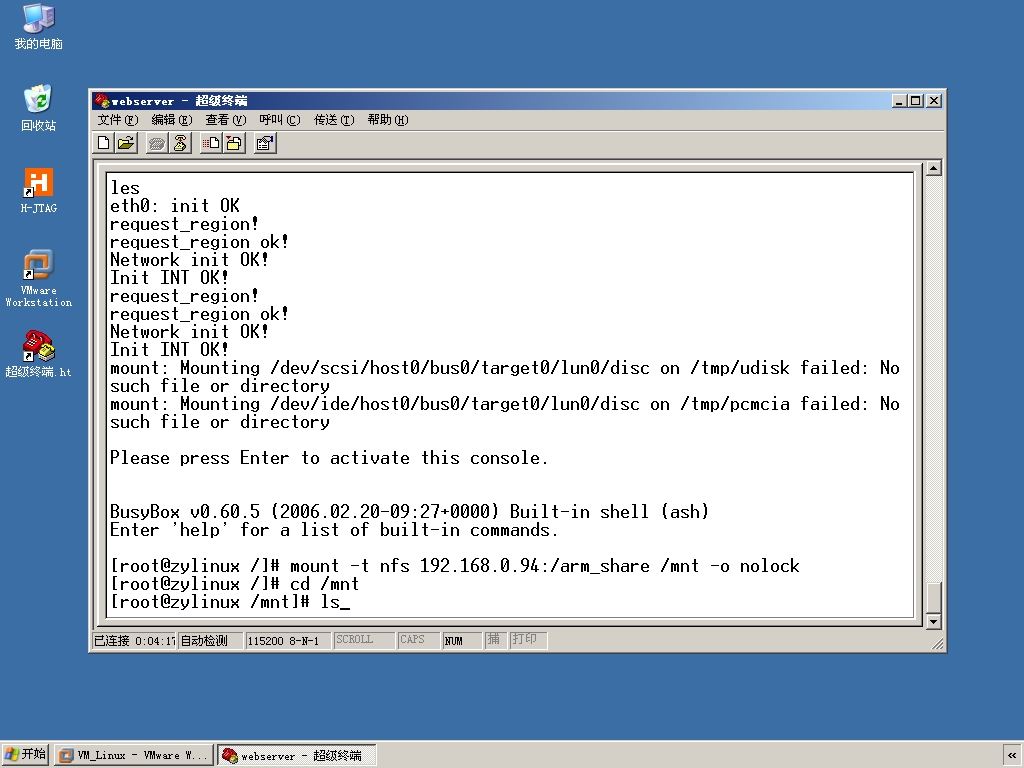The width and height of the screenshot is (1024, 768).
Task: Click the '/mnt]# ls' prompt line
Action: coord(230,602)
